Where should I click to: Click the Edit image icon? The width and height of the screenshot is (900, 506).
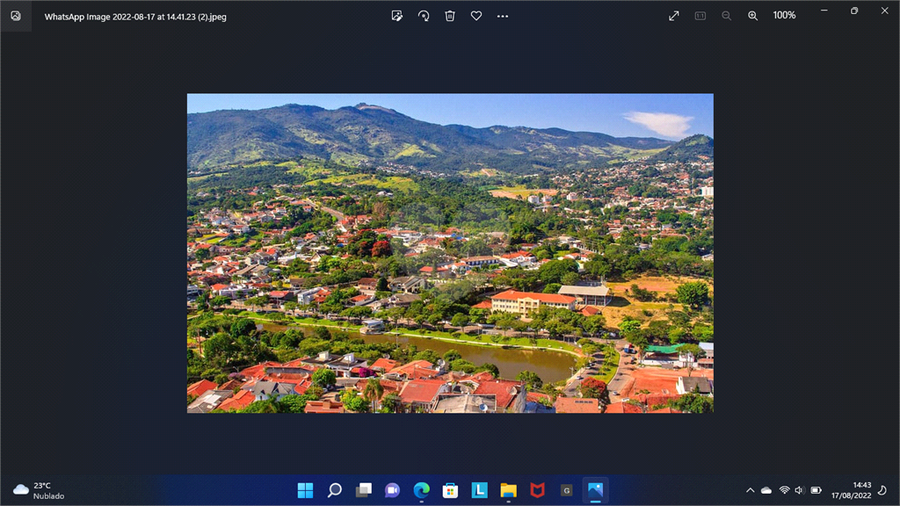[397, 16]
